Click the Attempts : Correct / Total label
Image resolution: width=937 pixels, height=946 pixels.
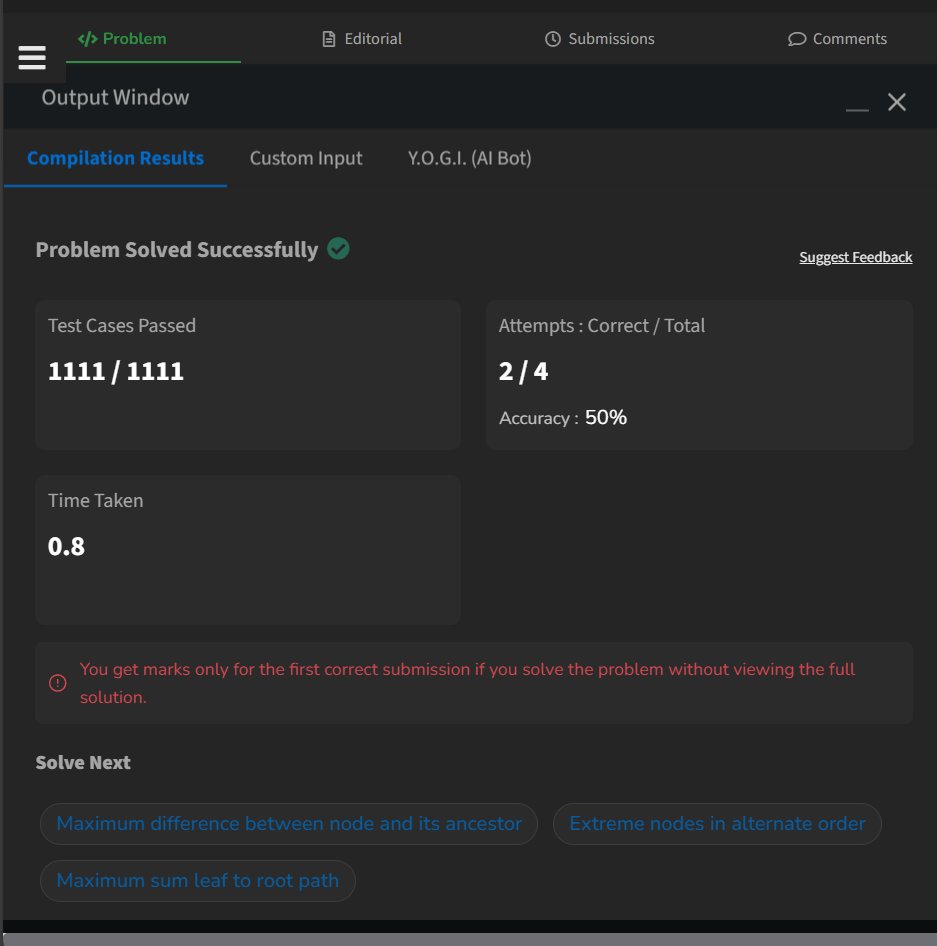pos(602,326)
